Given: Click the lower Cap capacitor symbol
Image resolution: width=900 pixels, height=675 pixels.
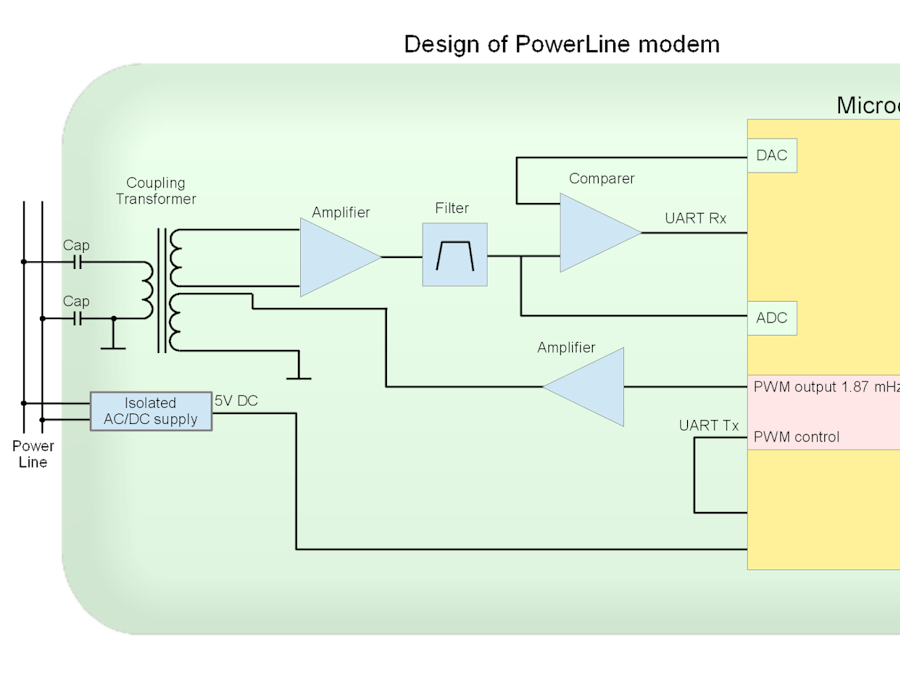Looking at the screenshot, I should (75, 316).
